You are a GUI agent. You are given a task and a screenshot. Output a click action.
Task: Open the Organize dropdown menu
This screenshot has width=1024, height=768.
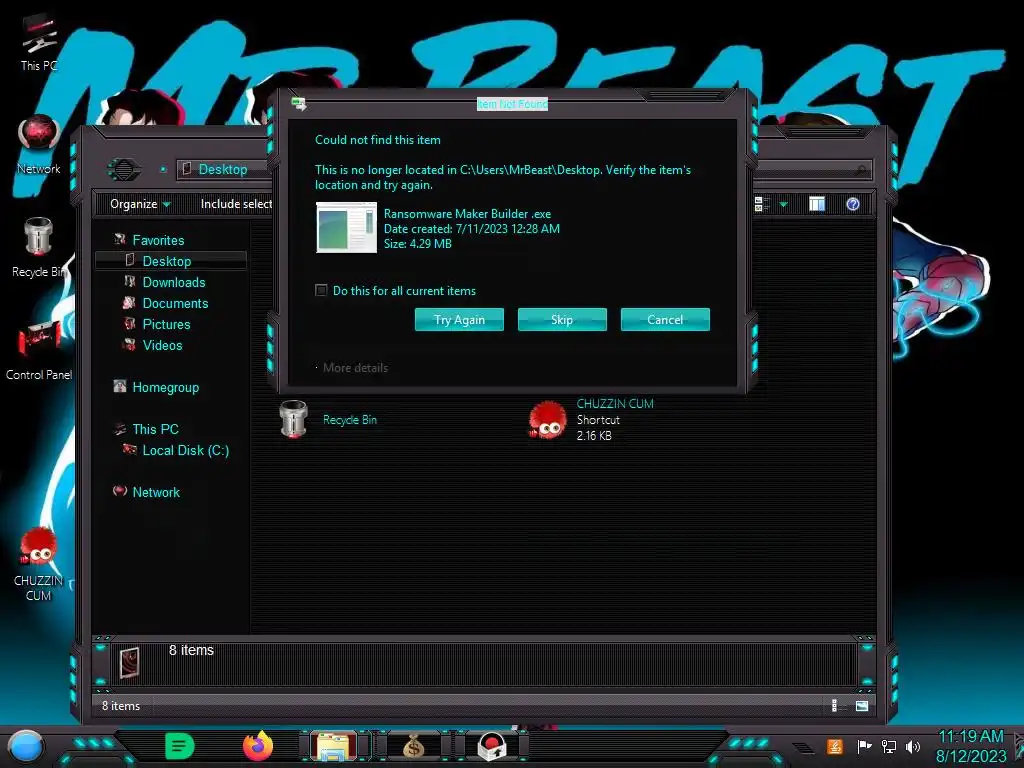pos(140,204)
